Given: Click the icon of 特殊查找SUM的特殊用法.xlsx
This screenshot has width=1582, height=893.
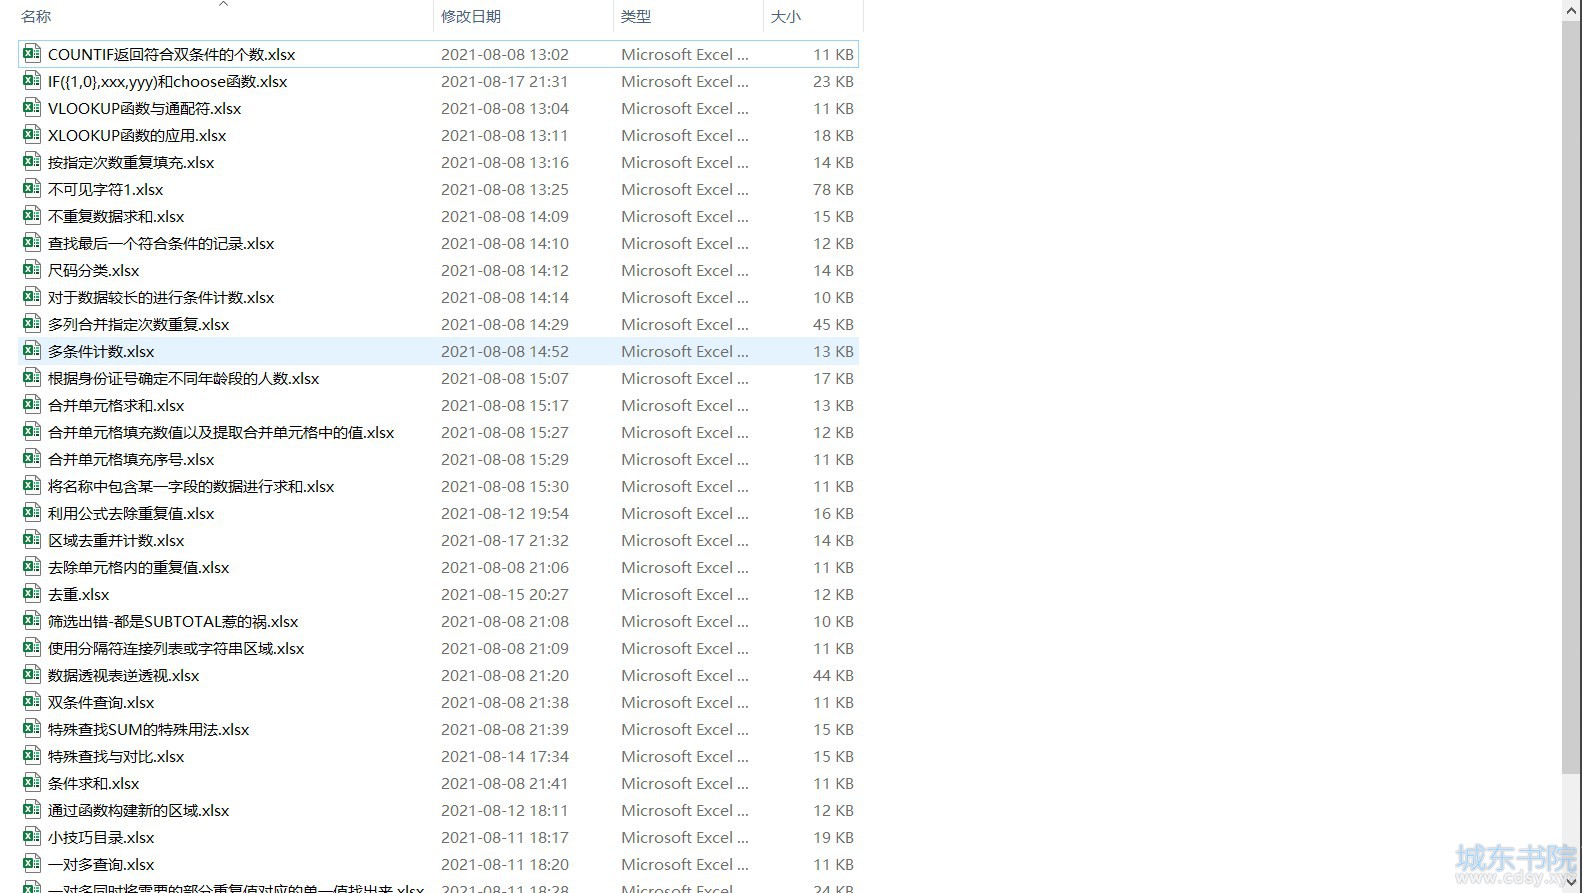Looking at the screenshot, I should [32, 729].
